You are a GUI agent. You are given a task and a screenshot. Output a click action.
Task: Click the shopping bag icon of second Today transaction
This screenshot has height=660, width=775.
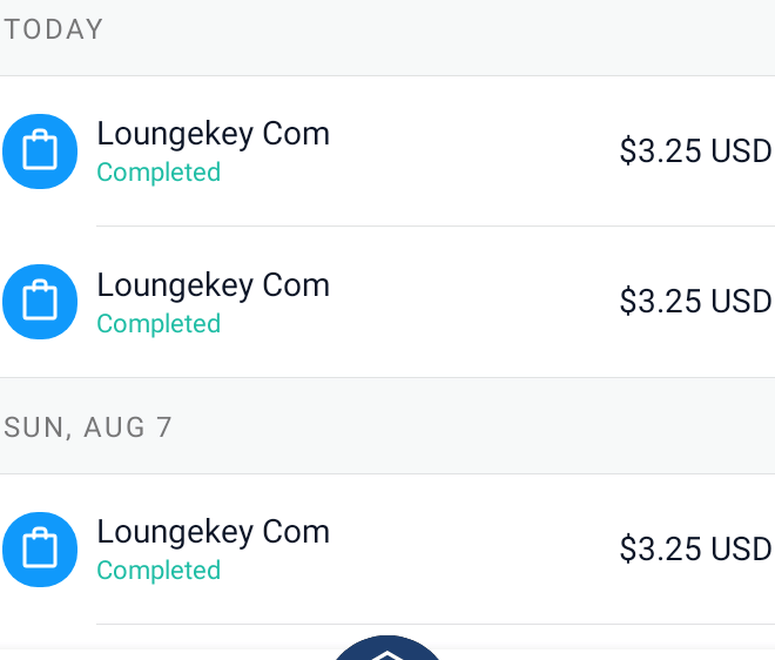40,302
